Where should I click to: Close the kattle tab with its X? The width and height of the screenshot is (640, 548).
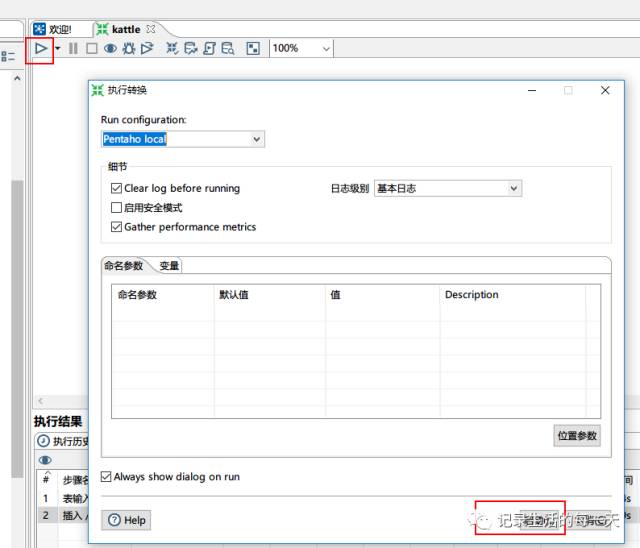151,29
